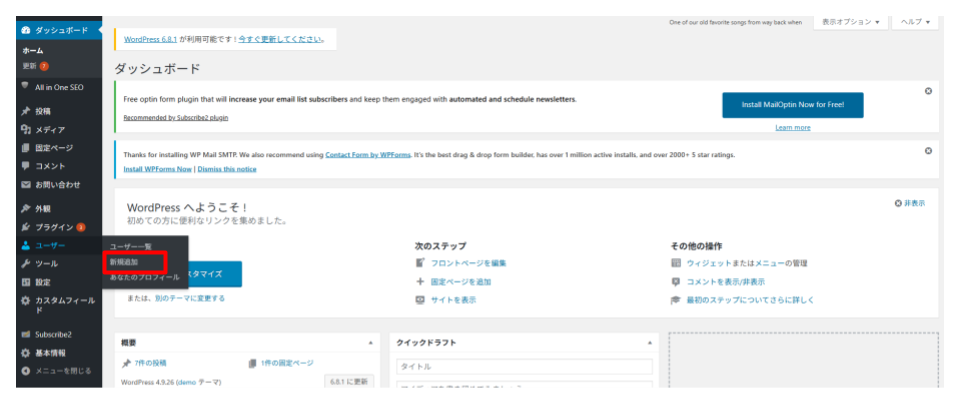The width and height of the screenshot is (960, 401).
Task: Click Install MailOptin Now for Free button
Action: pos(793,105)
